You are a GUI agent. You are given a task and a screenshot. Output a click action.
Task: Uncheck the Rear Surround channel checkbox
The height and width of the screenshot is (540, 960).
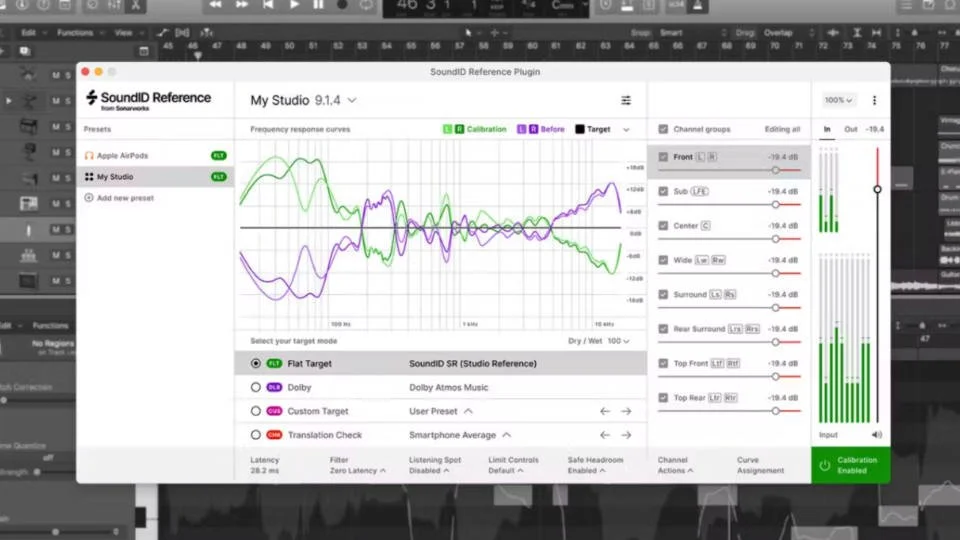tap(663, 329)
